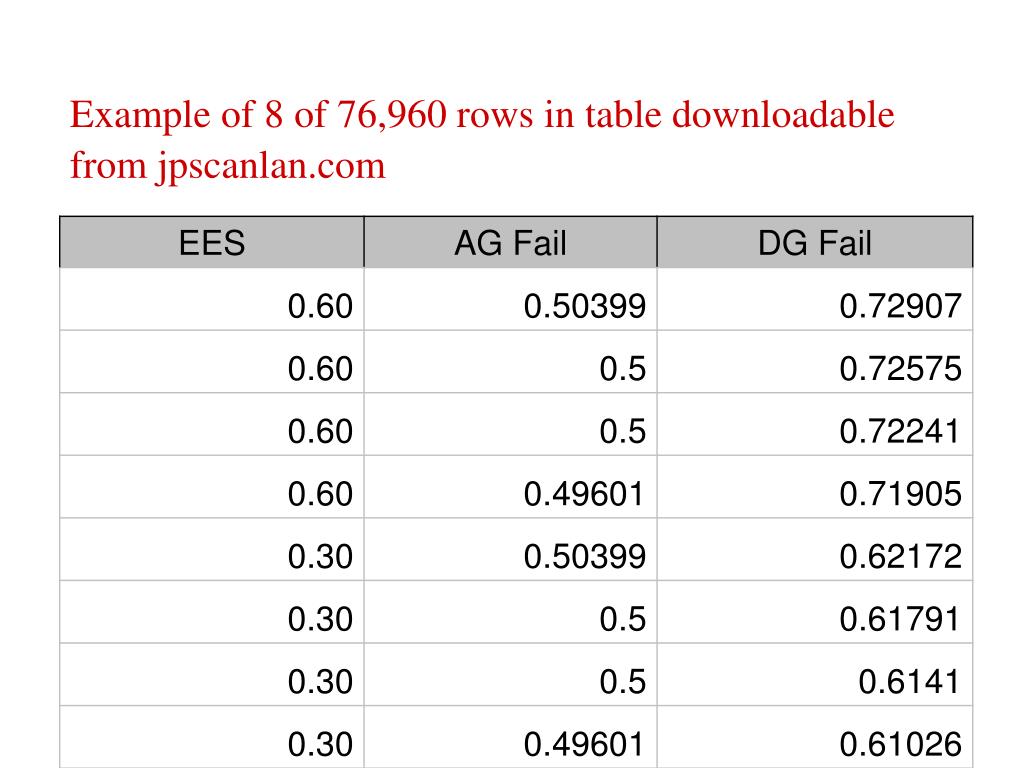This screenshot has width=1024, height=768.
Task: Select the DG Fail cell 0.61026
Action: 814,737
